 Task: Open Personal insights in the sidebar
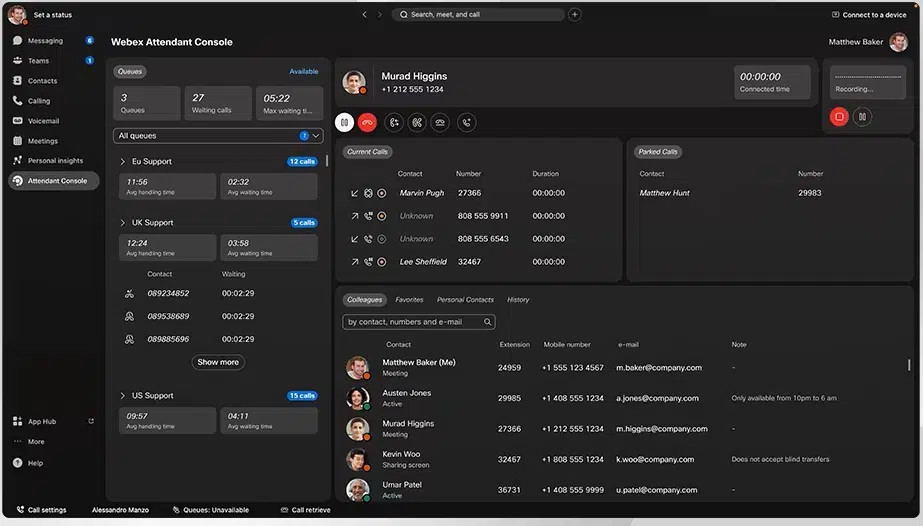point(55,161)
